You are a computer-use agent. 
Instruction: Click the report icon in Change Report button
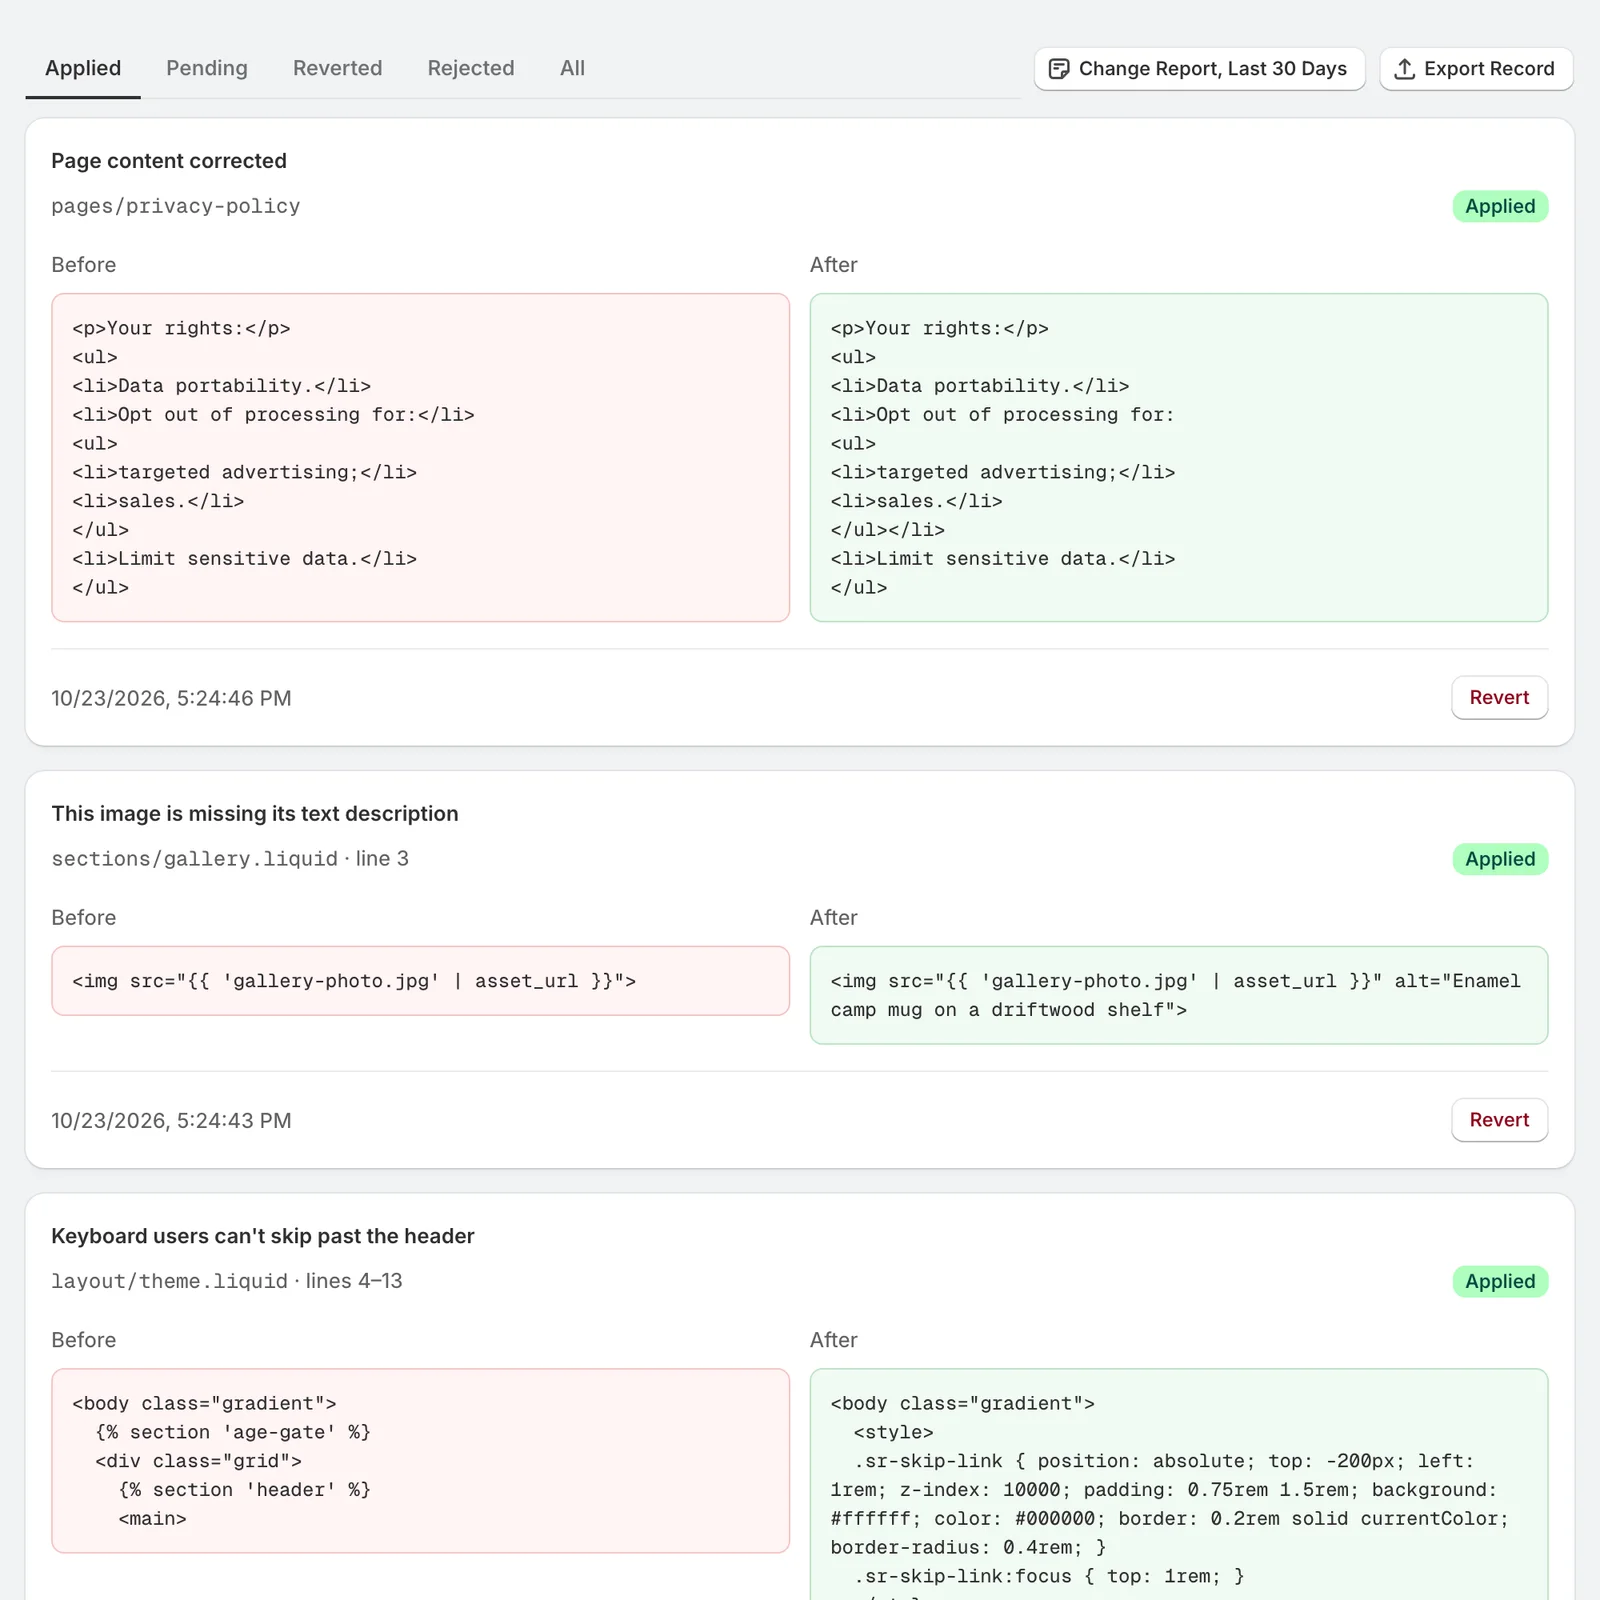pos(1058,69)
